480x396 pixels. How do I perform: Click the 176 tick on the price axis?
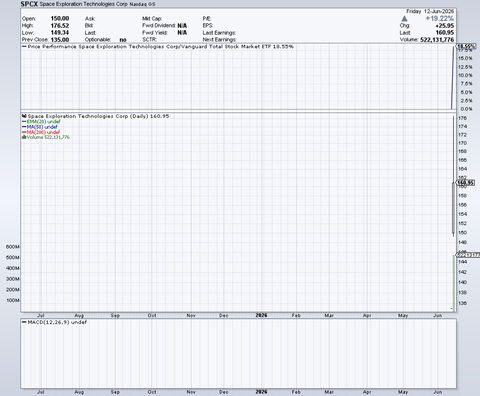462,118
